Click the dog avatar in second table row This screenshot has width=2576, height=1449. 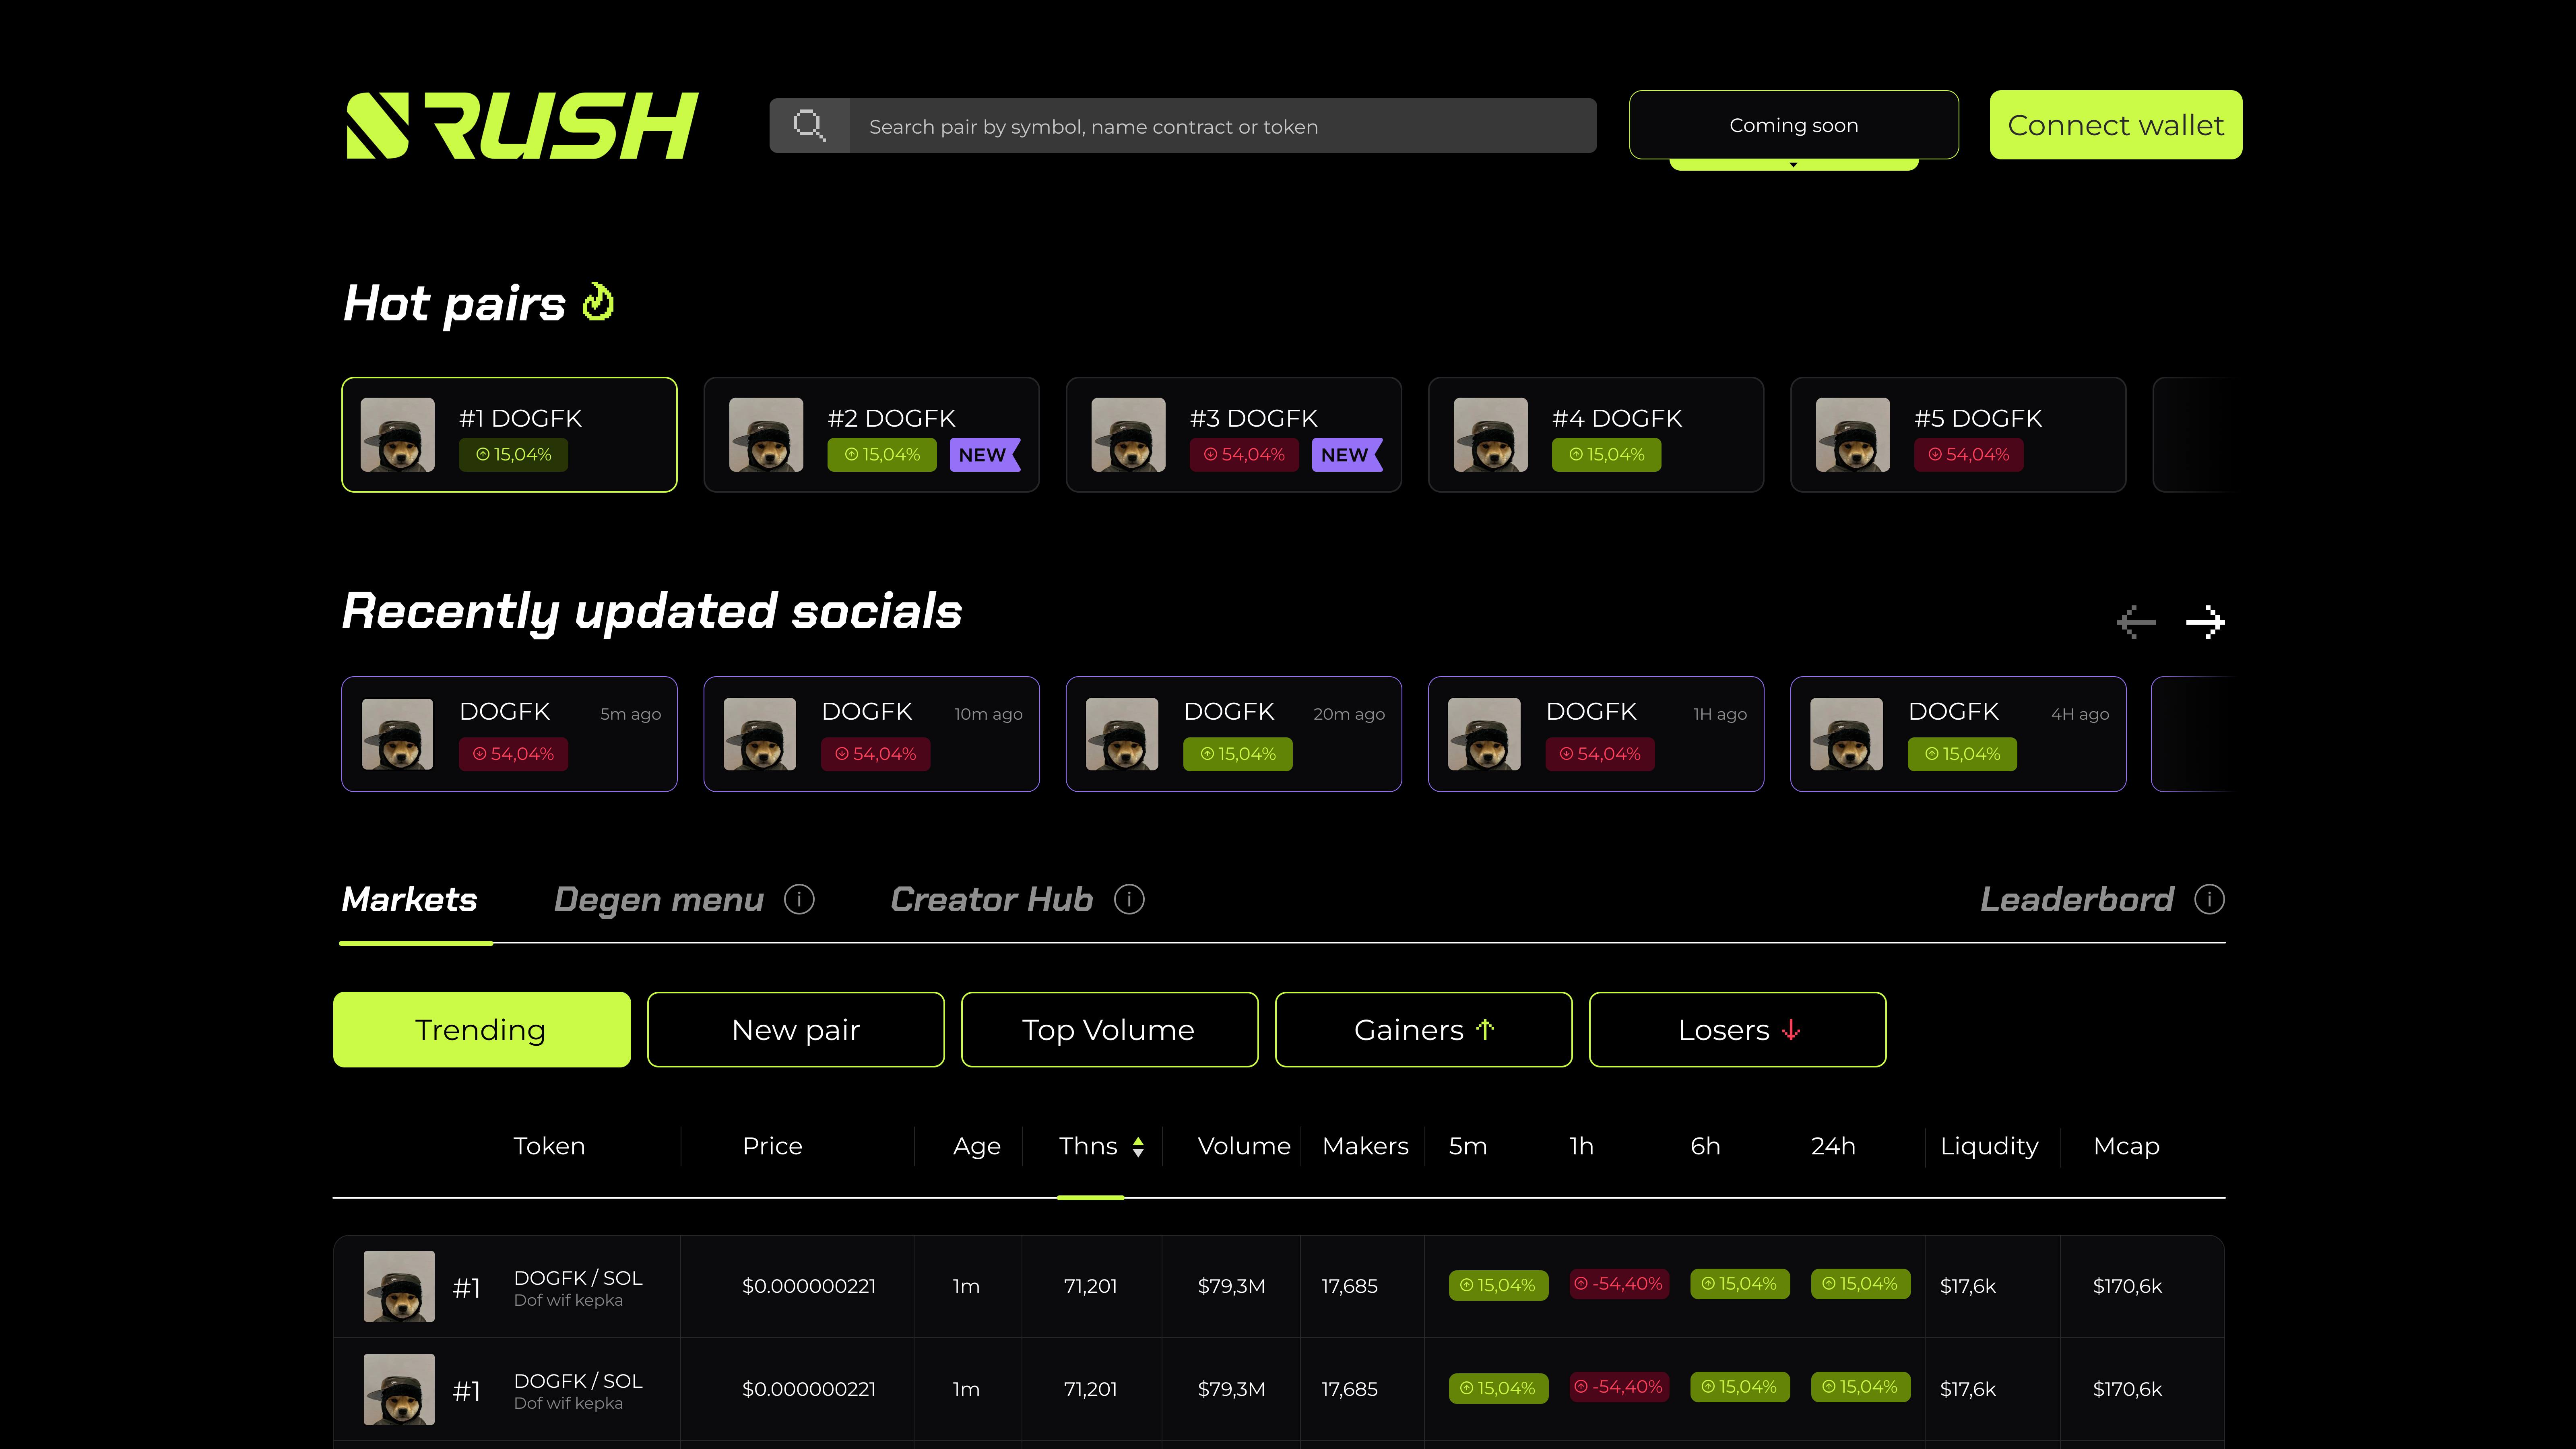[x=399, y=1389]
